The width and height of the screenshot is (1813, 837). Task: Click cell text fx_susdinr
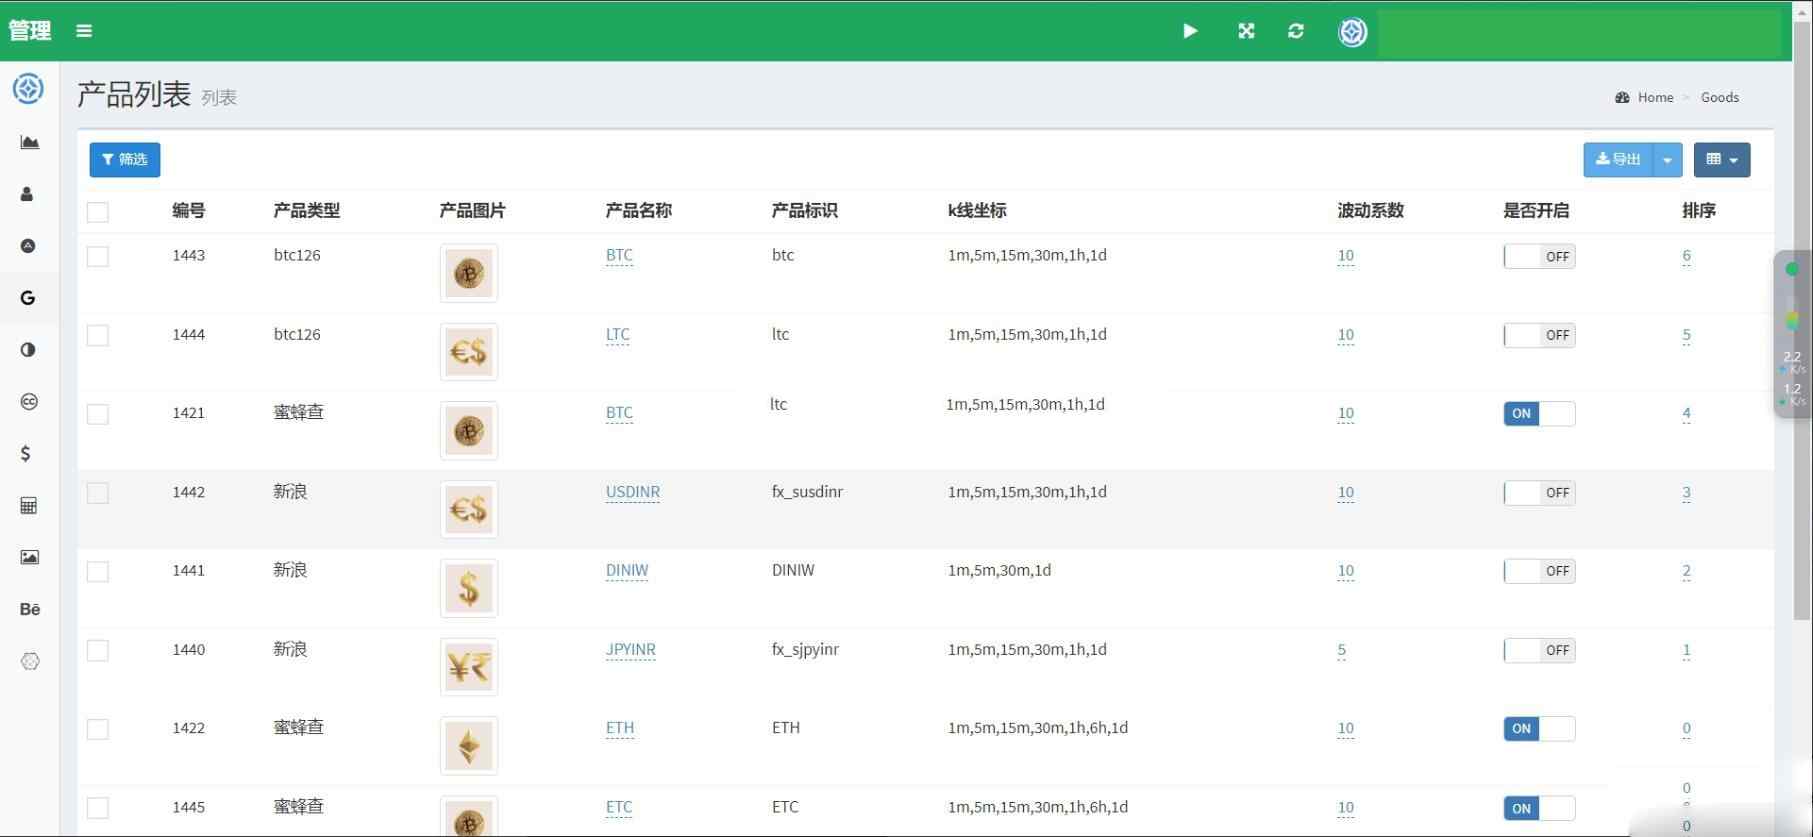(x=807, y=492)
